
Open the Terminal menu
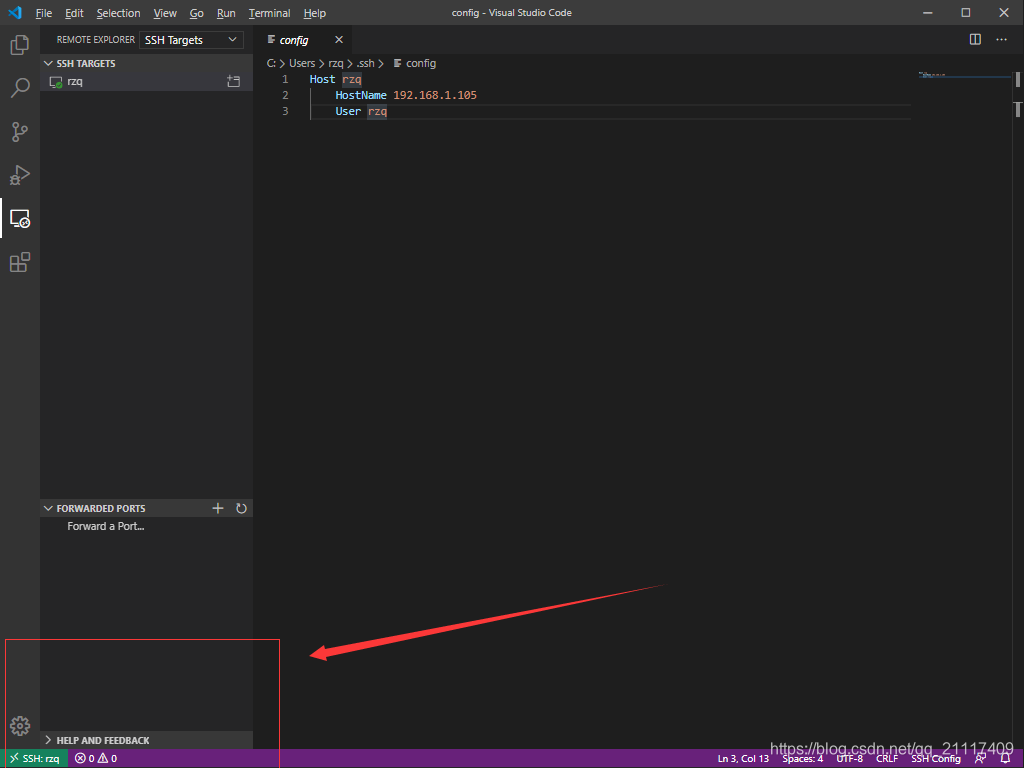[x=269, y=13]
